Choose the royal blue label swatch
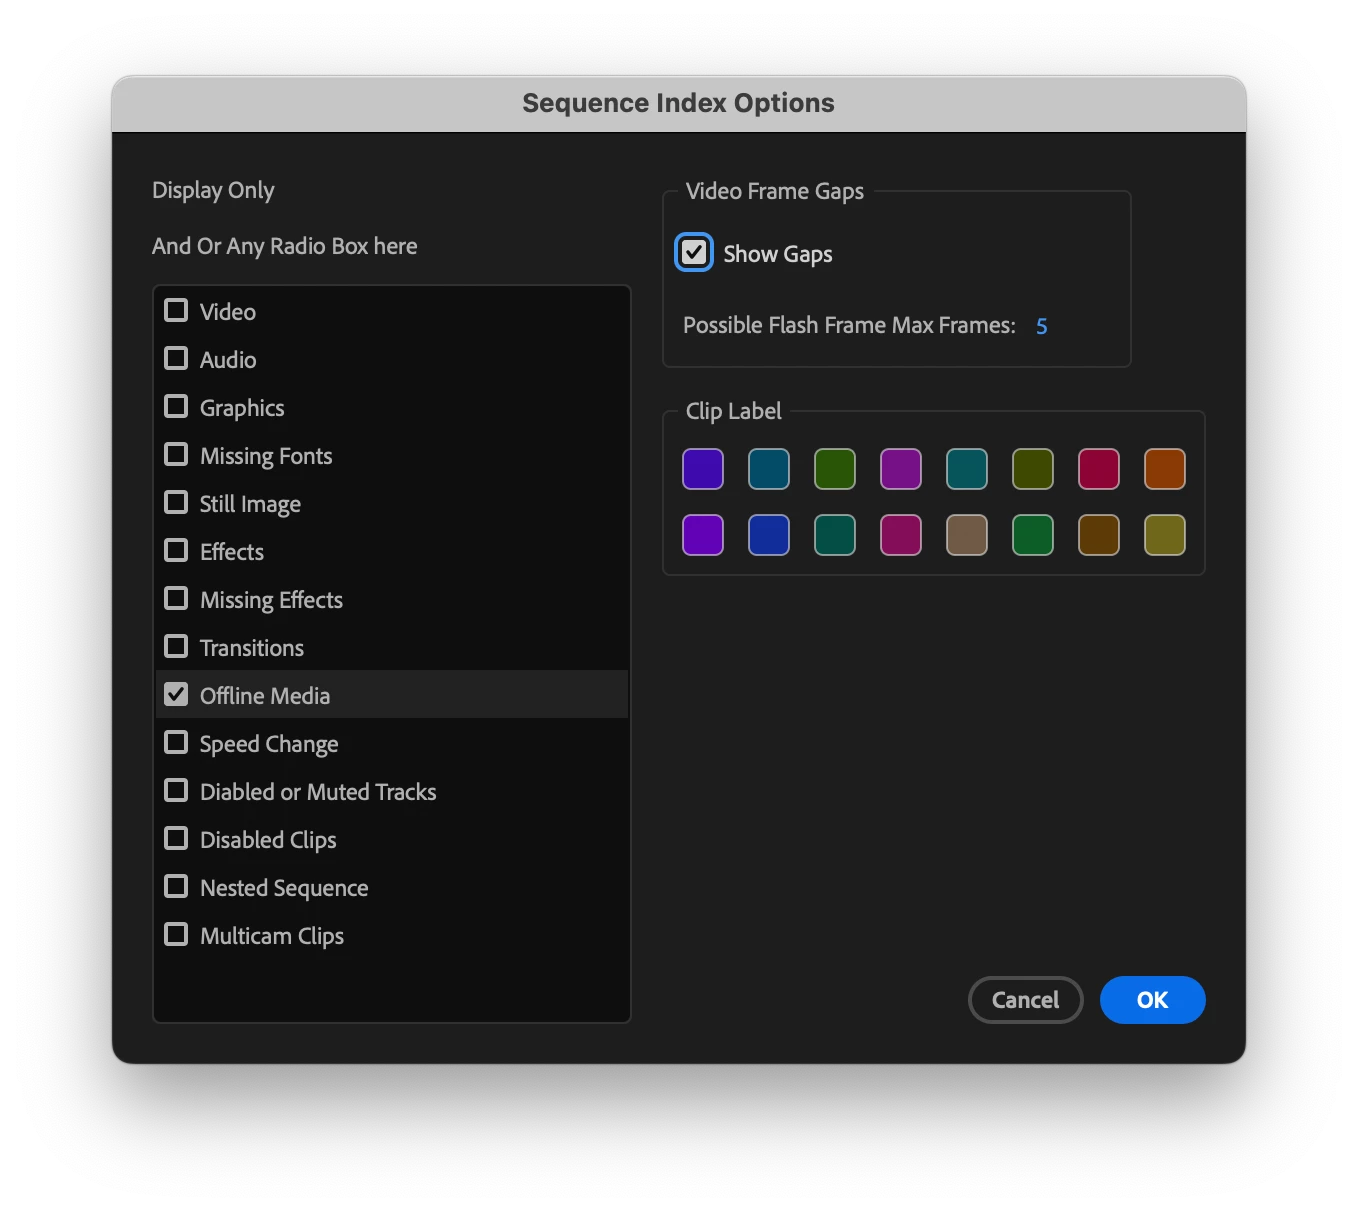 point(769,535)
